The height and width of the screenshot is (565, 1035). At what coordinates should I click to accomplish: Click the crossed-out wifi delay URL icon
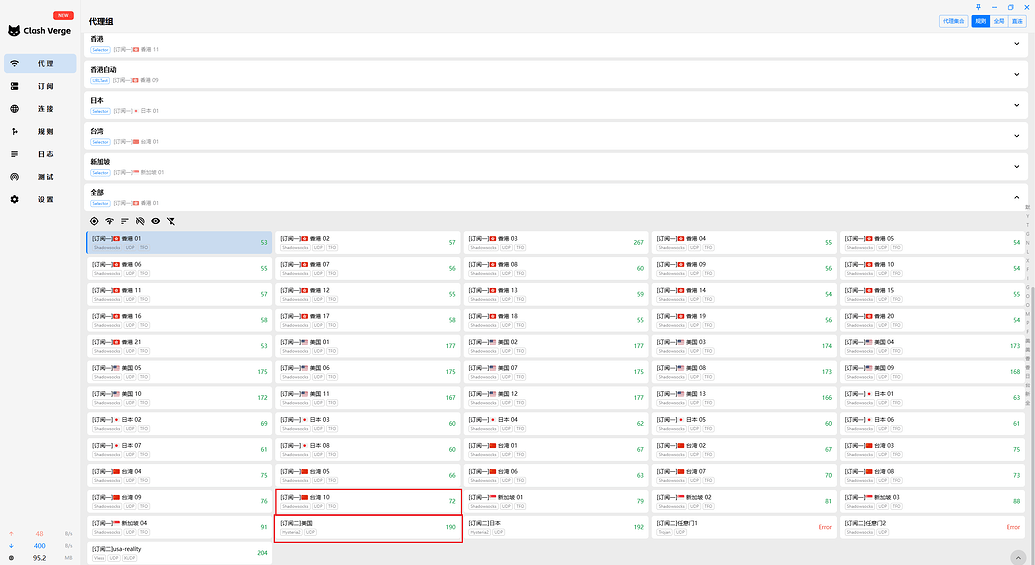pos(140,221)
